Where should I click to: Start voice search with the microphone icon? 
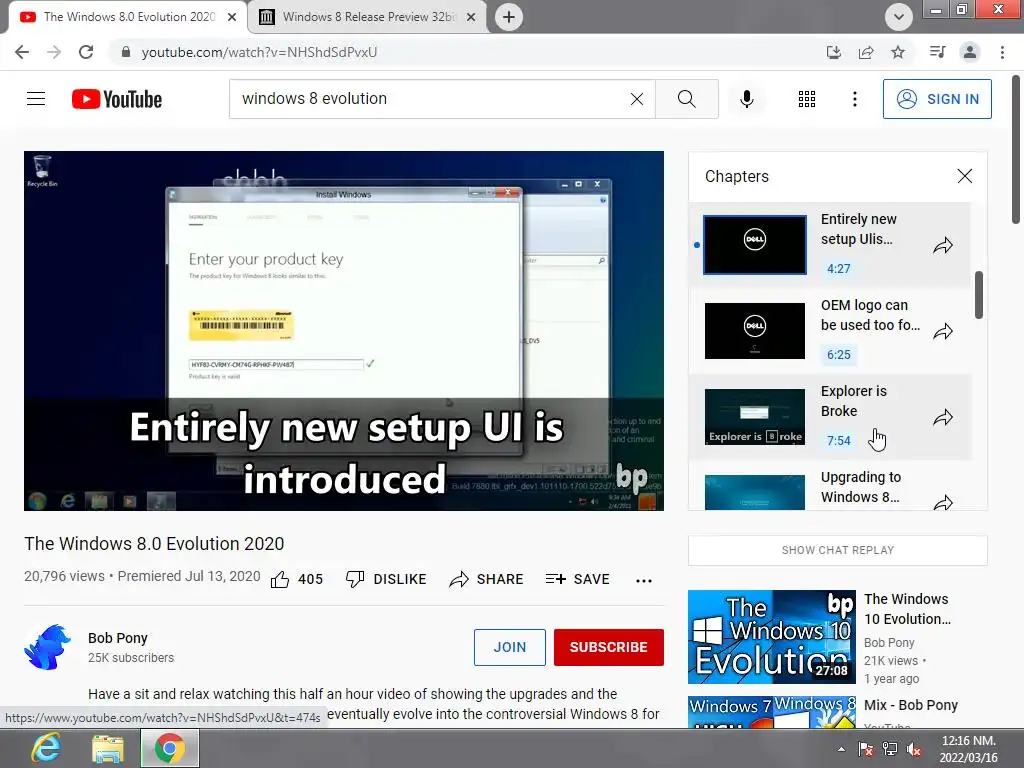coord(746,99)
